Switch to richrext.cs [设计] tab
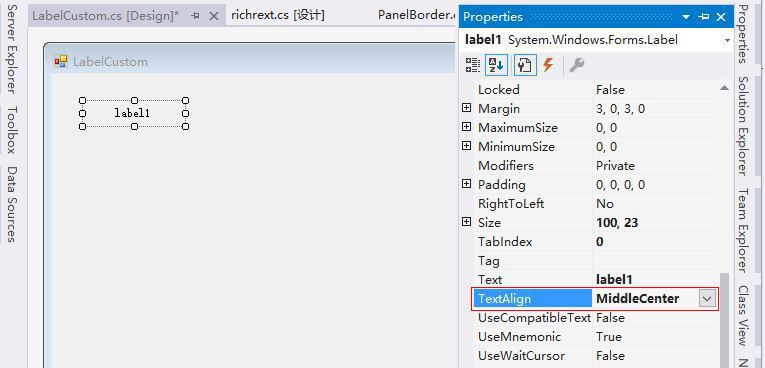 click(x=278, y=16)
